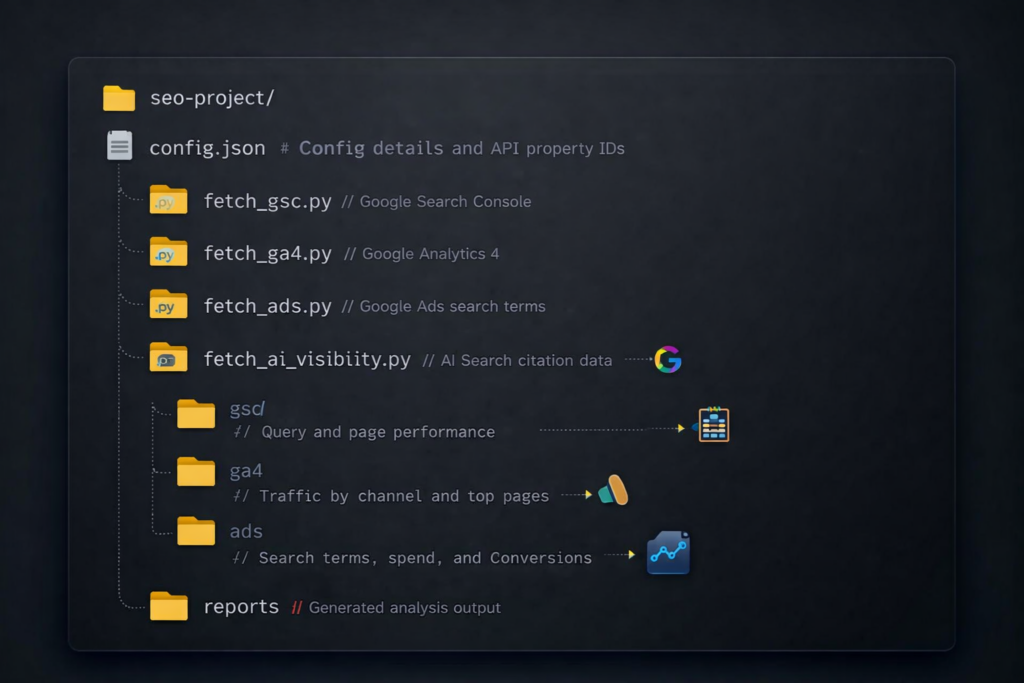This screenshot has height=683, width=1024.
Task: Click the reports label text
Action: (x=240, y=606)
